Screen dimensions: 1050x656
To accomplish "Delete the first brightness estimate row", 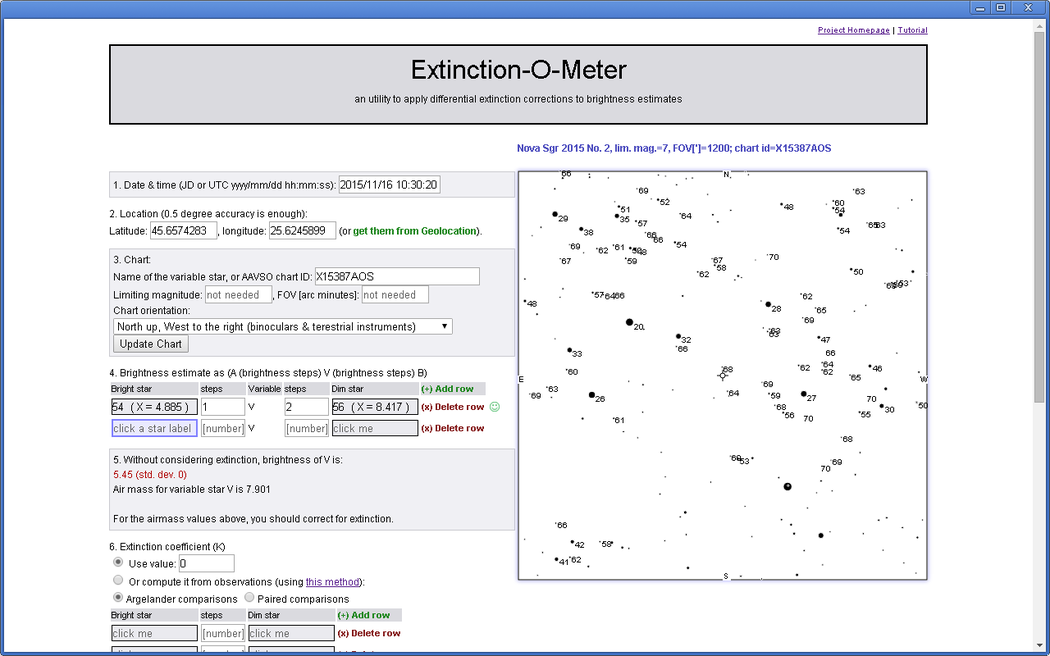I will 452,407.
